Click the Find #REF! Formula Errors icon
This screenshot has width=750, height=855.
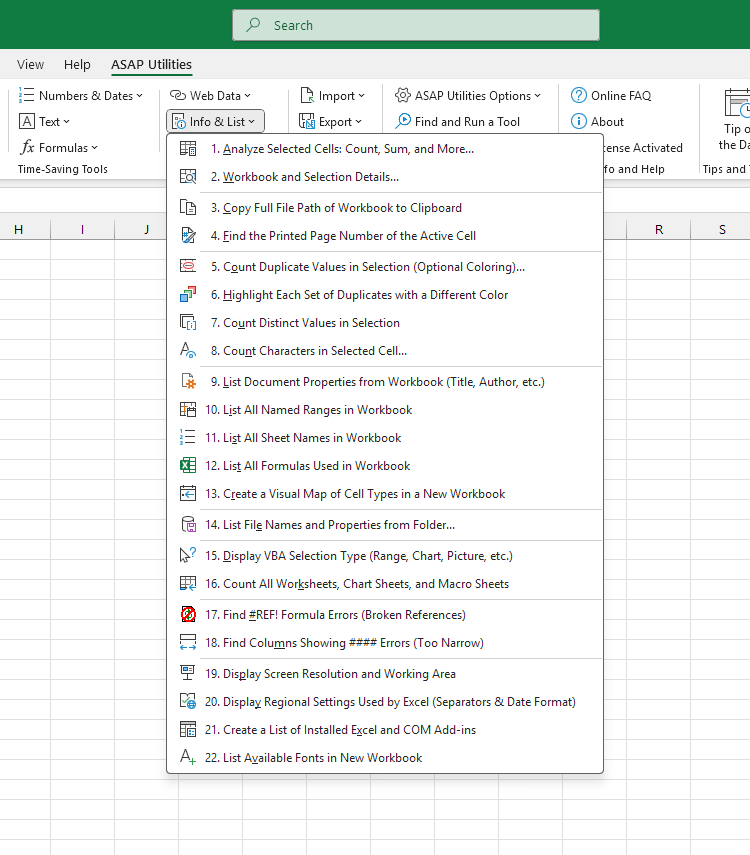[x=188, y=615]
